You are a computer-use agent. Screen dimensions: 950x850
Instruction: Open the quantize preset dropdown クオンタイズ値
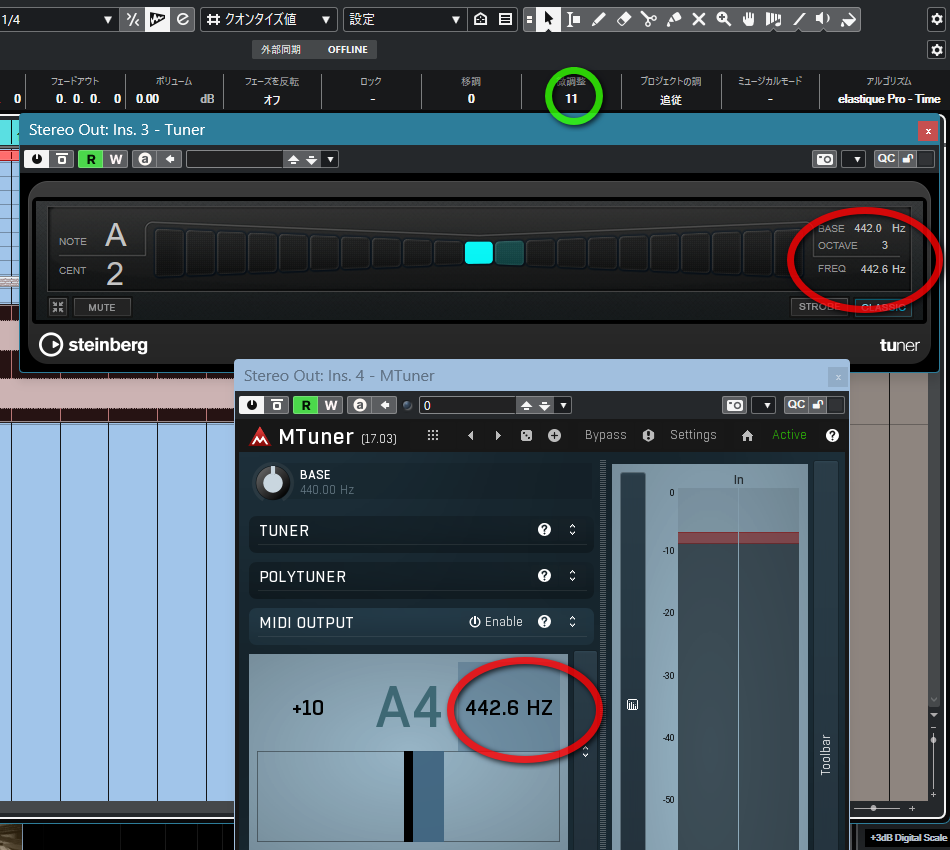[x=269, y=19]
